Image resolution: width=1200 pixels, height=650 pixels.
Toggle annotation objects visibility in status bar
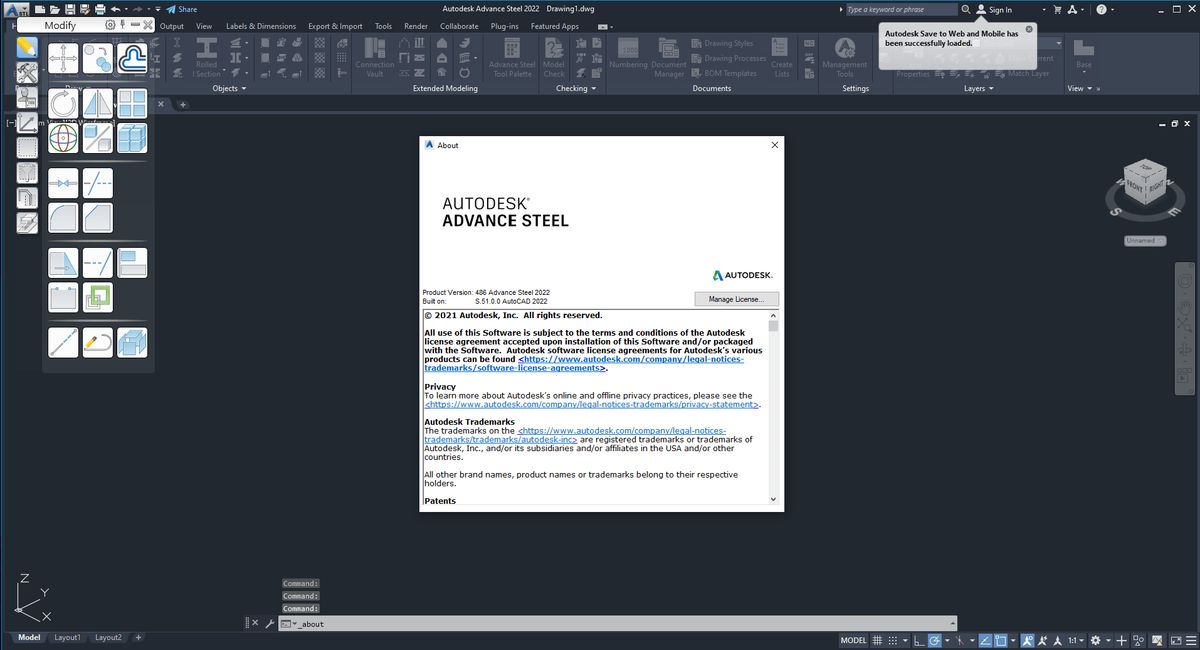[1026, 640]
